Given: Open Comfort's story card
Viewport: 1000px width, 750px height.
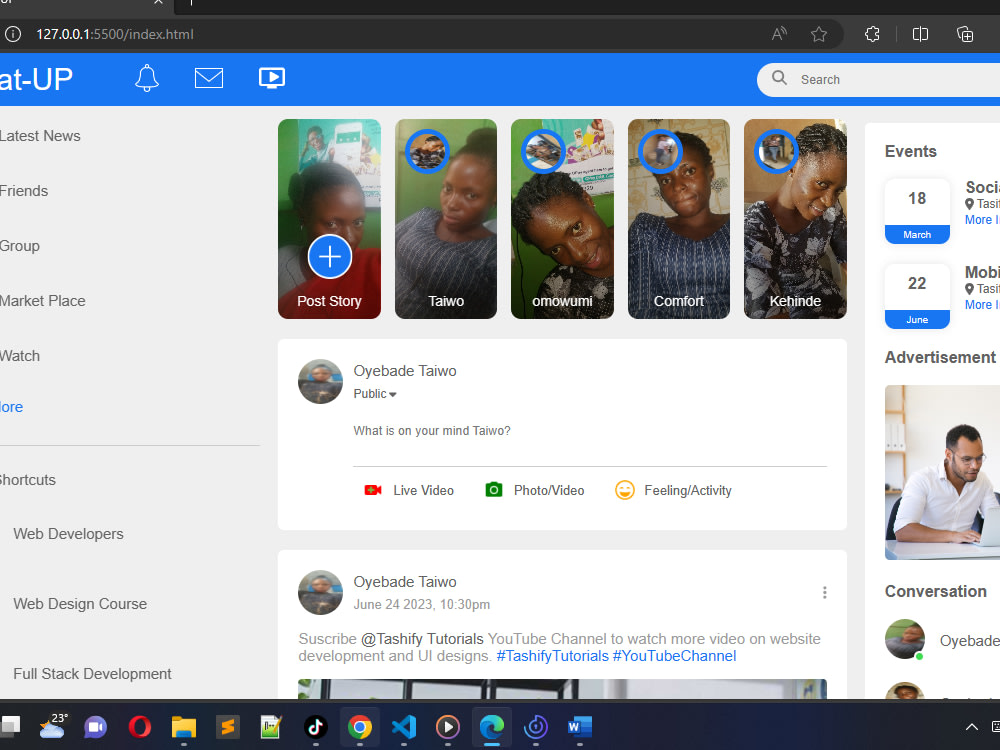Looking at the screenshot, I should pyautogui.click(x=679, y=219).
